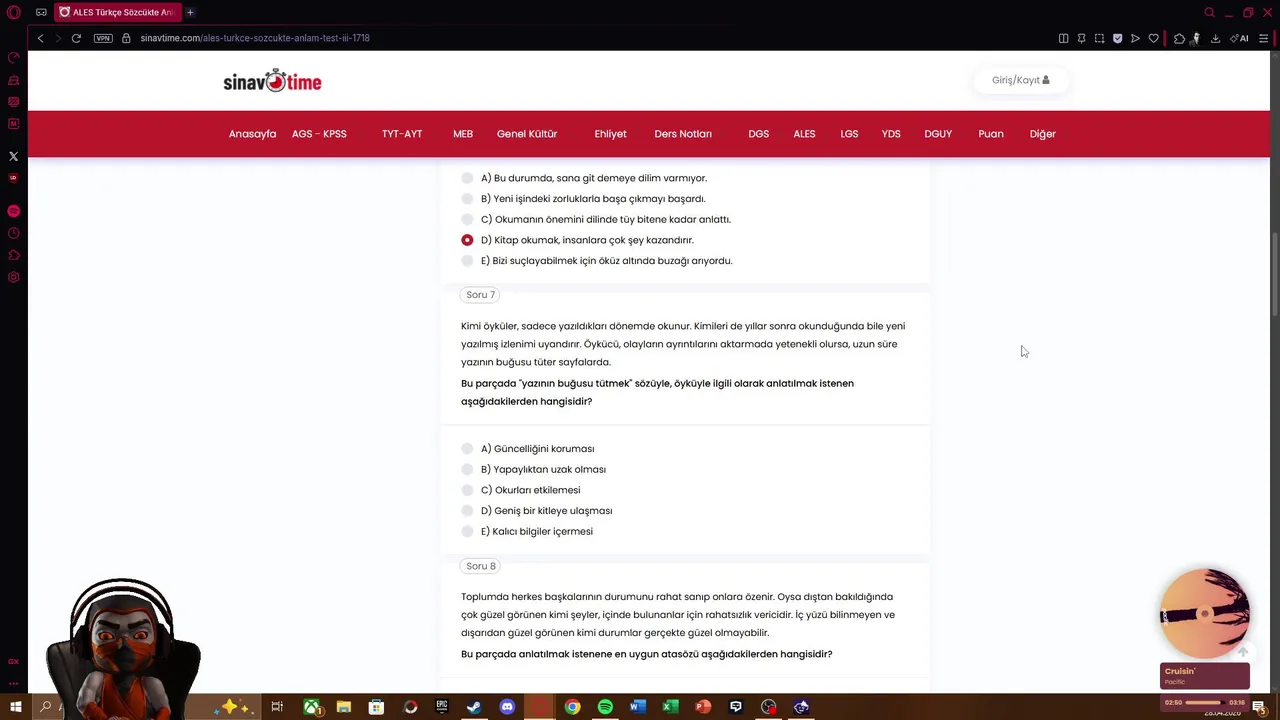Screen dimensions: 1280x720
Task: Open the snapshot capture icon
Action: click(1099, 38)
